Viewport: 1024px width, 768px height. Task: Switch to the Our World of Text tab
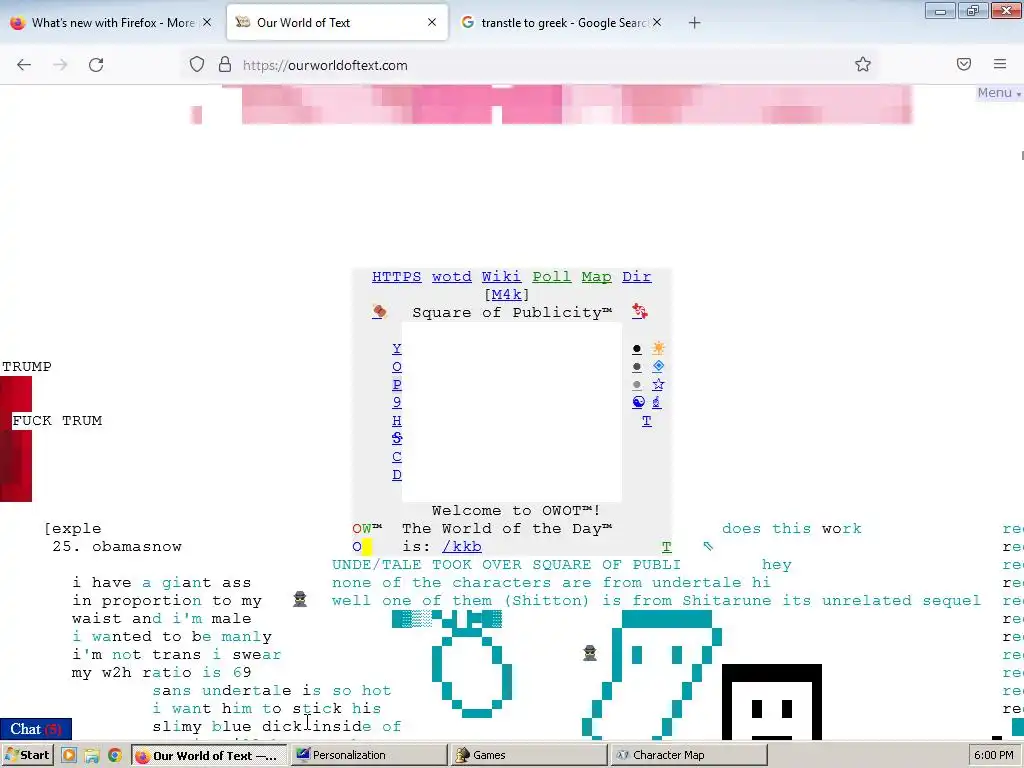336,23
